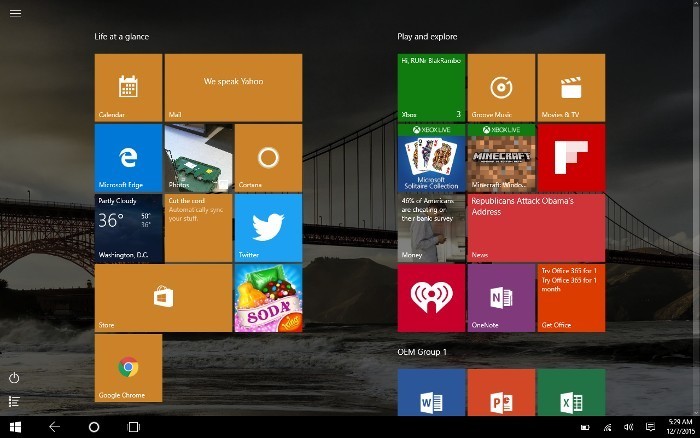Open the OneNote tile
The width and height of the screenshot is (700, 438).
pos(501,298)
